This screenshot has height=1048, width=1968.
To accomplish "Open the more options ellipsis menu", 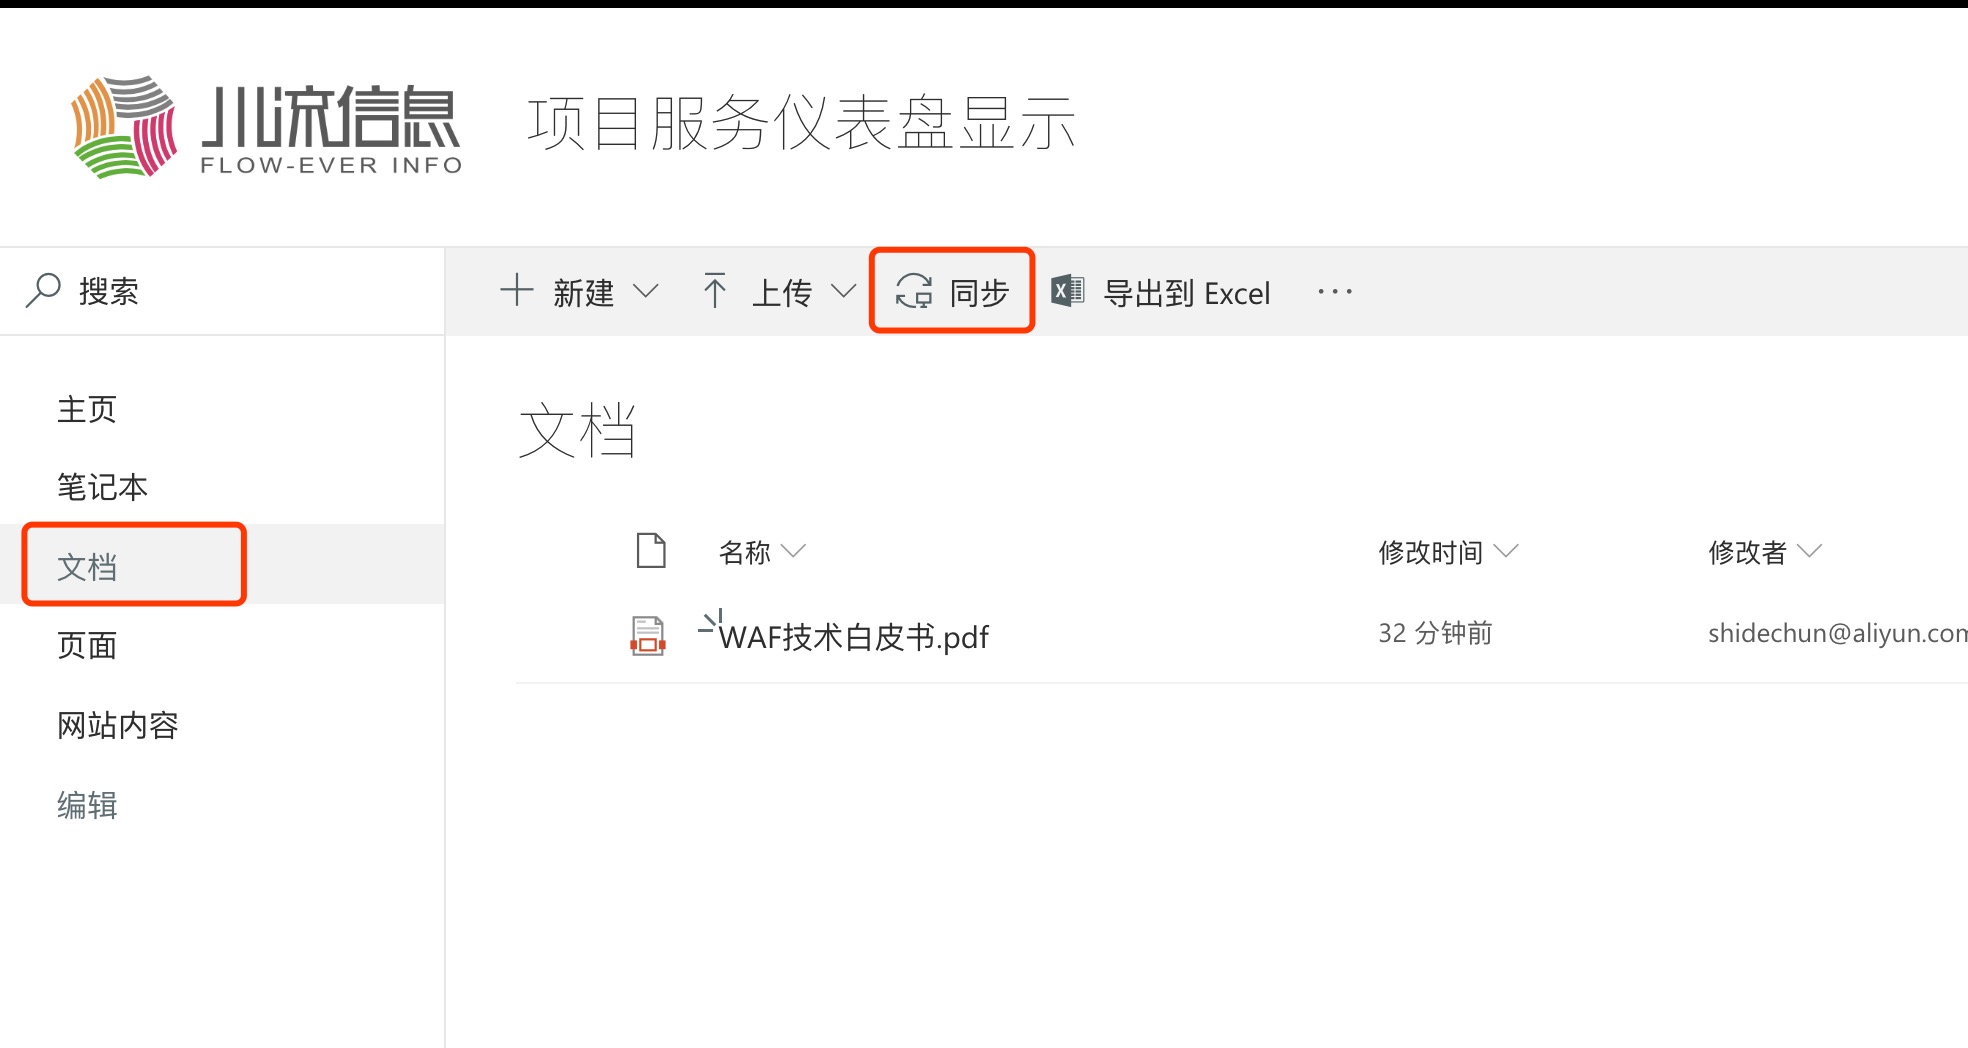I will coord(1335,292).
